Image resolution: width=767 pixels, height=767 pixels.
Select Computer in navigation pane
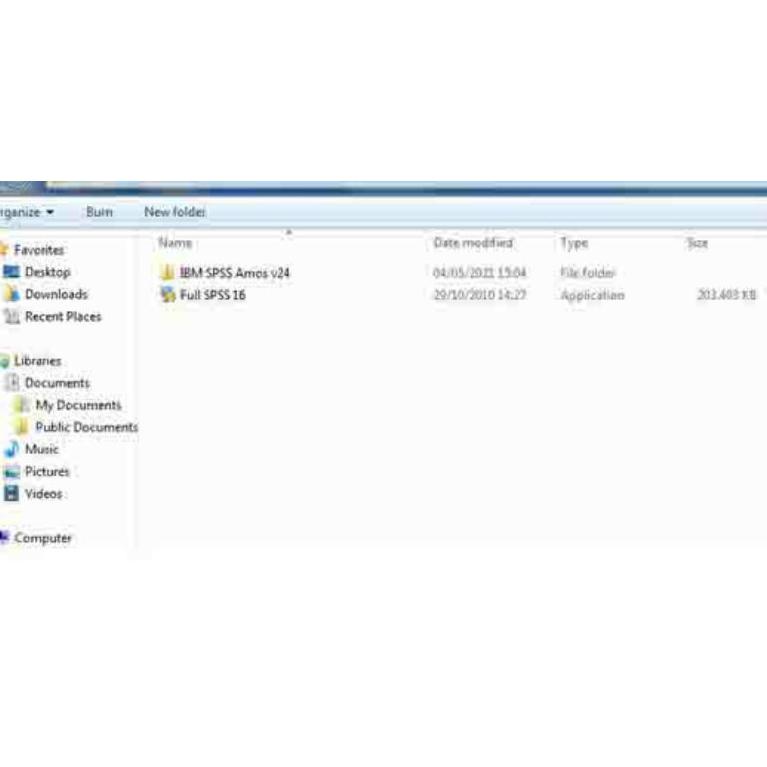click(x=43, y=538)
